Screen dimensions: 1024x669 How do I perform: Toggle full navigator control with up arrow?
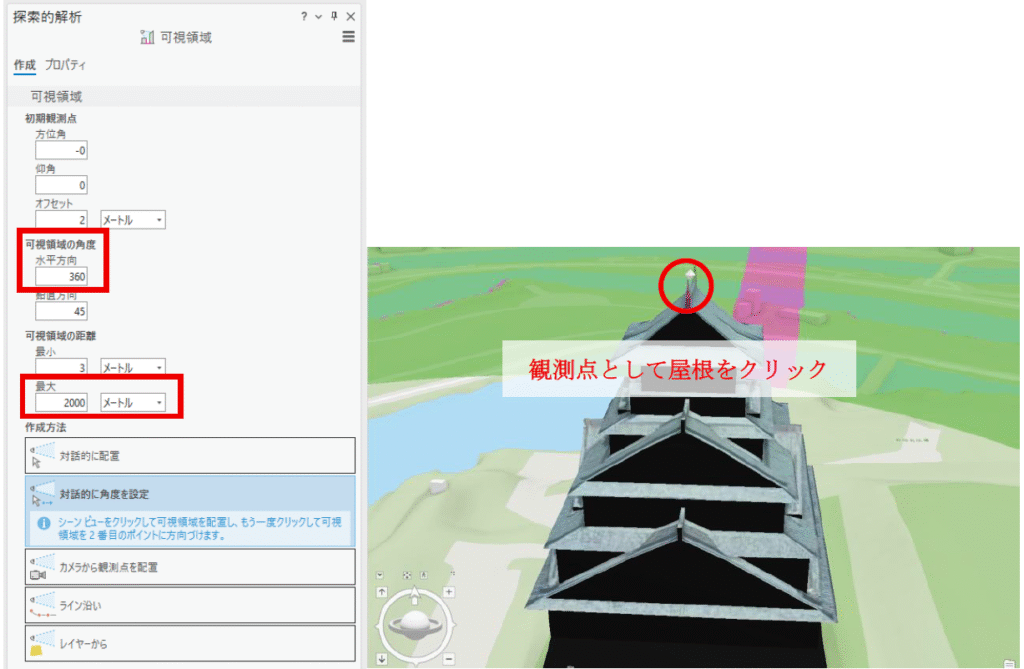[381, 592]
